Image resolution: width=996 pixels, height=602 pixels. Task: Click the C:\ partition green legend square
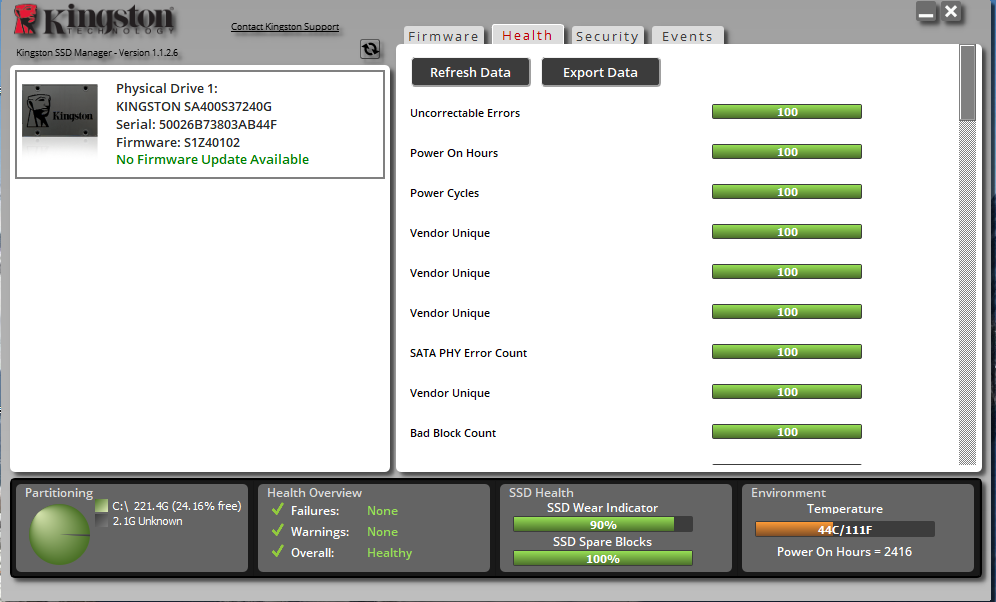point(102,506)
